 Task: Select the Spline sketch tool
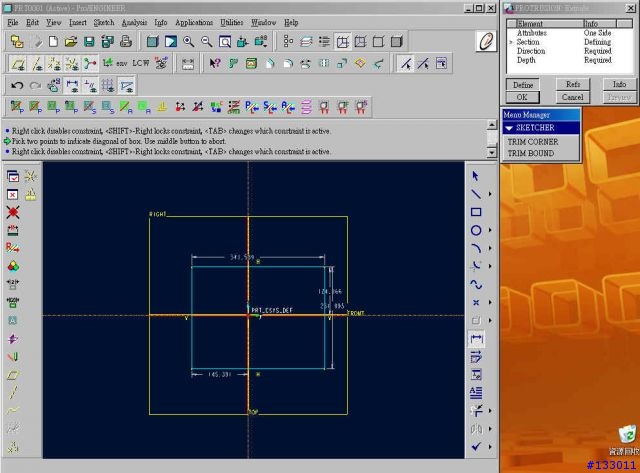pos(476,284)
